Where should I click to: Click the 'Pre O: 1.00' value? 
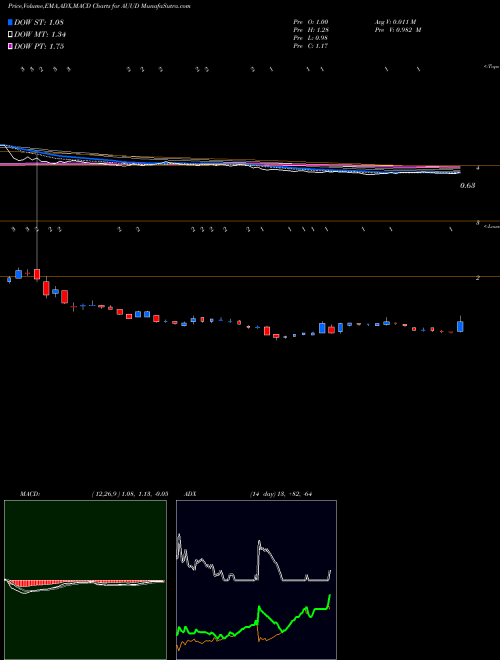click(x=311, y=22)
